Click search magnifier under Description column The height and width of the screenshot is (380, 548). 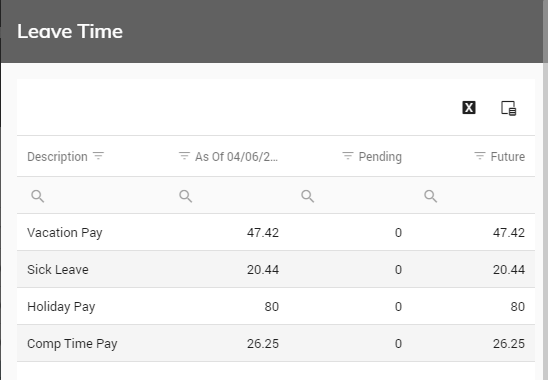[37, 196]
